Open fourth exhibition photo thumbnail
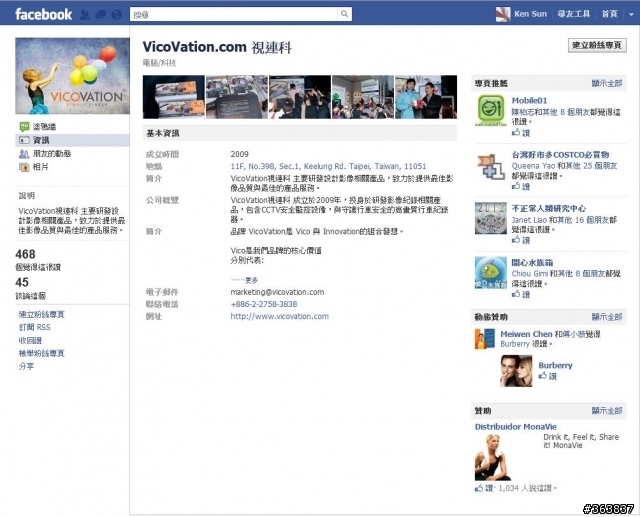This screenshot has width=640, height=517. point(363,97)
